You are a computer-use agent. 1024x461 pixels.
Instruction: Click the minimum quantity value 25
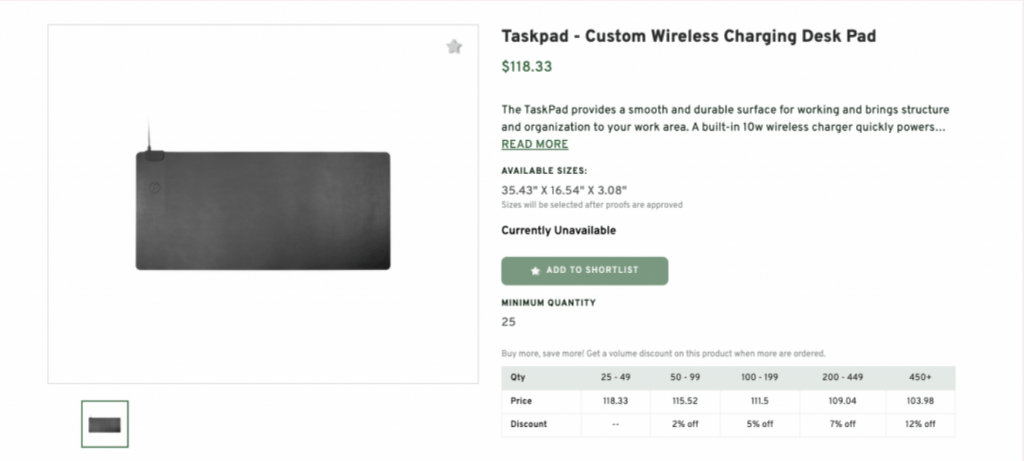coord(509,322)
